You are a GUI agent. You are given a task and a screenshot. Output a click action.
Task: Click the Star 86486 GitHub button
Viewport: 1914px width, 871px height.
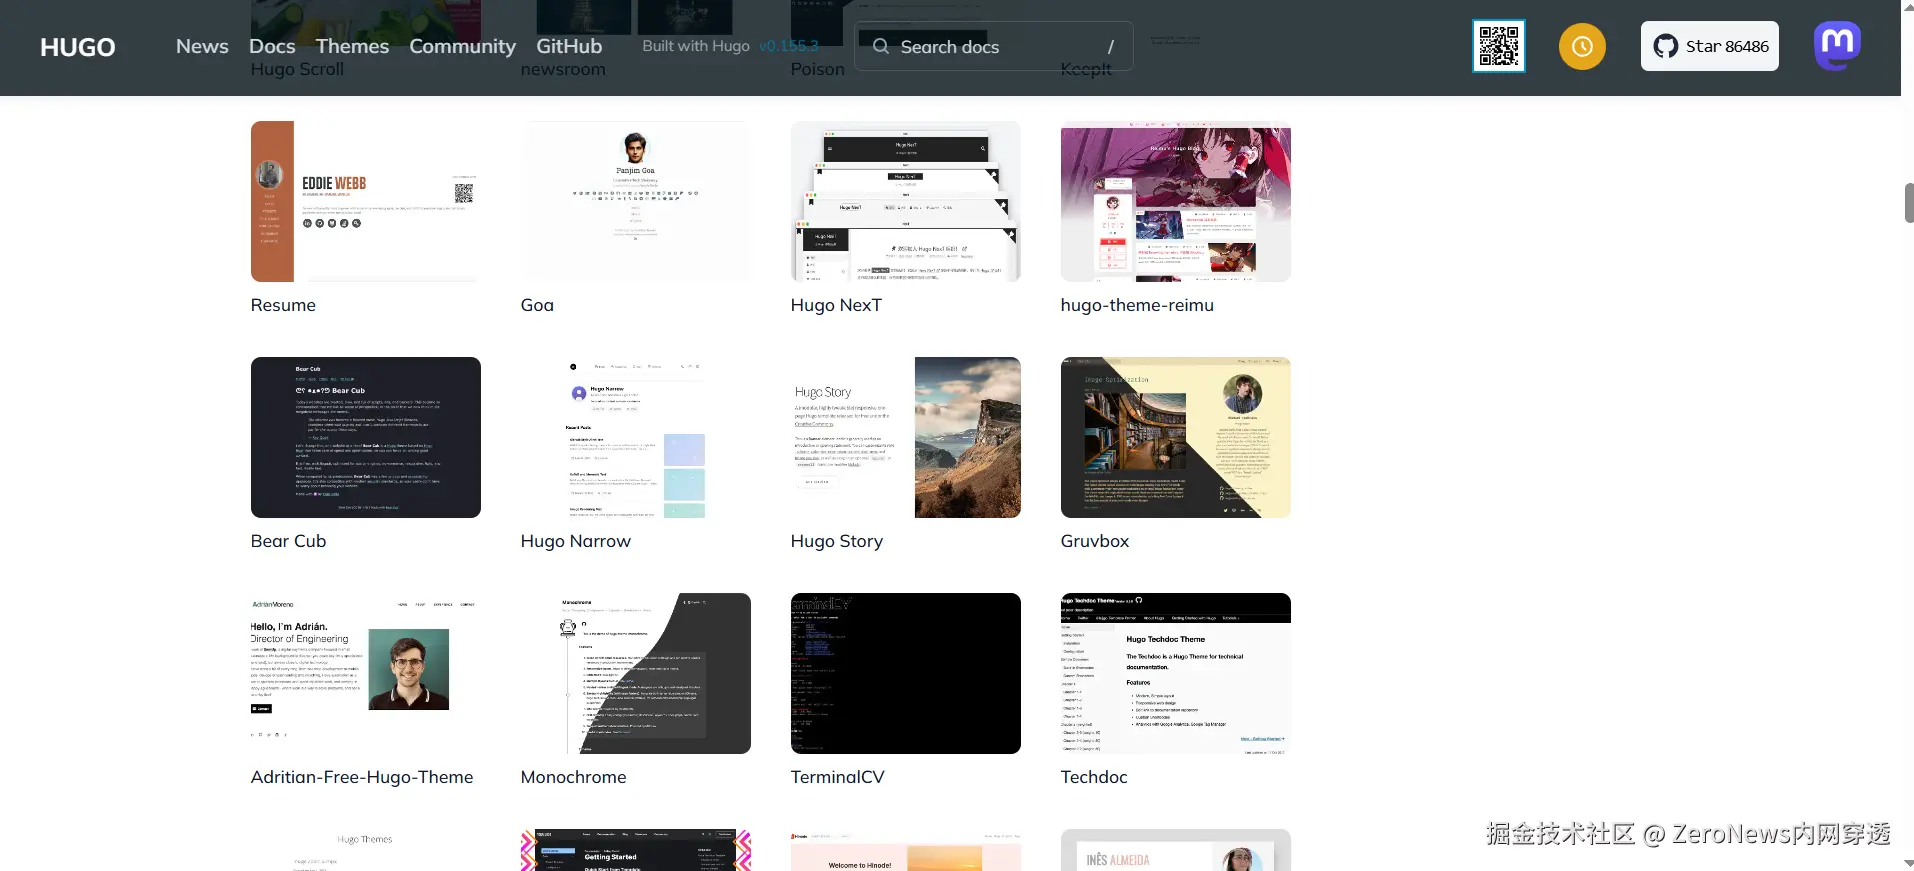coord(1709,46)
